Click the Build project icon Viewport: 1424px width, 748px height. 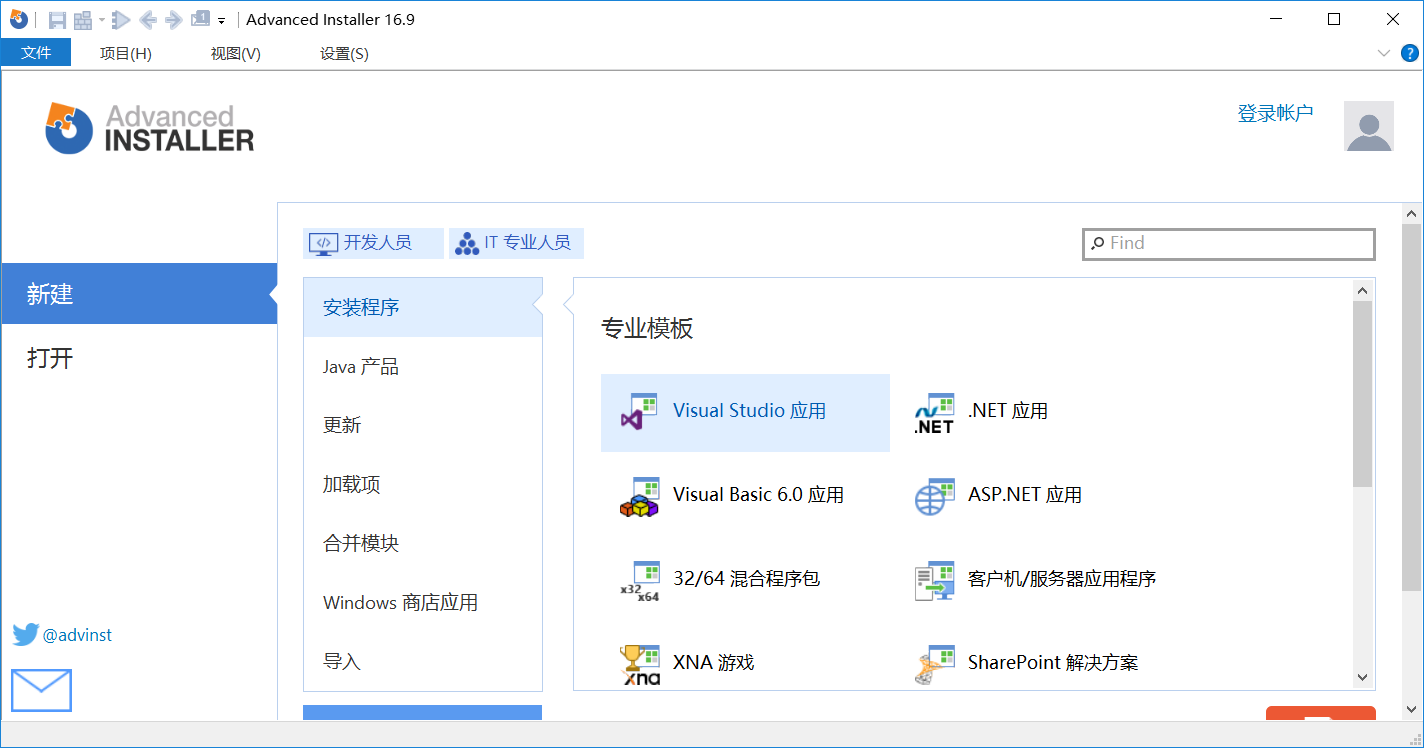click(x=82, y=20)
